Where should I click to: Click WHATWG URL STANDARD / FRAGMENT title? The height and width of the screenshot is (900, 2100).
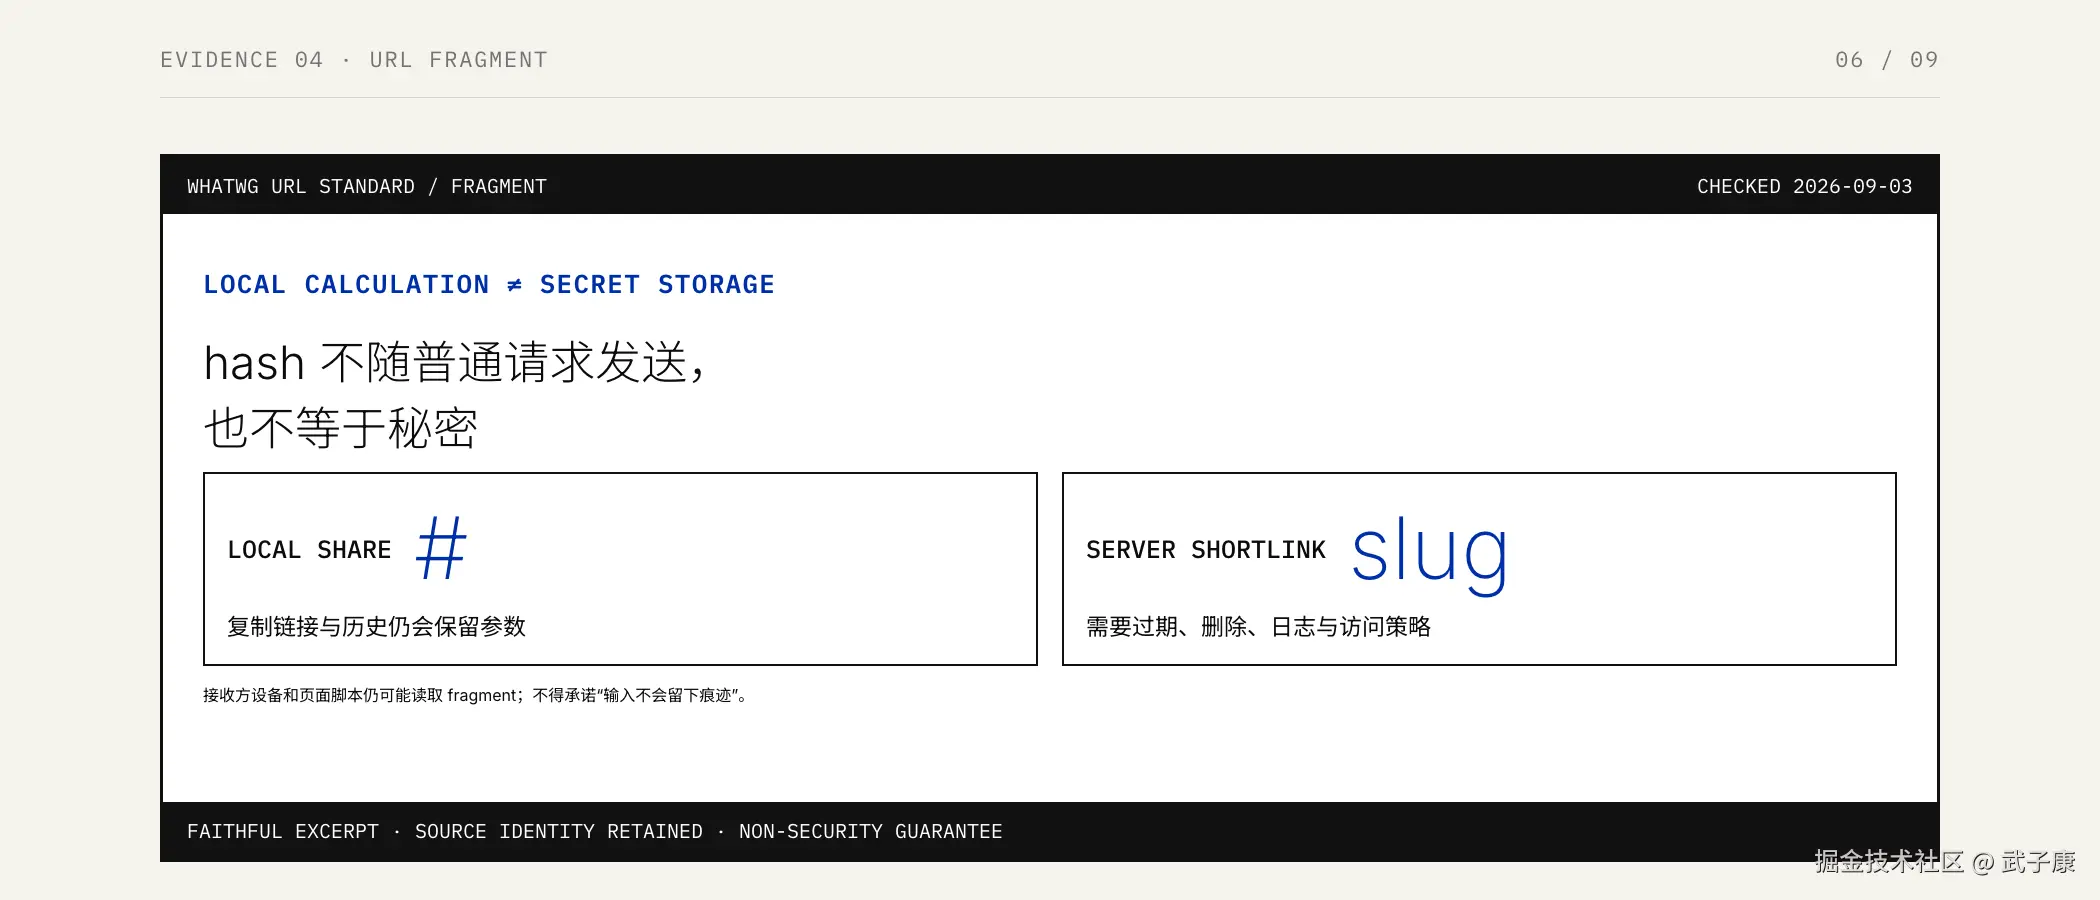pos(367,187)
